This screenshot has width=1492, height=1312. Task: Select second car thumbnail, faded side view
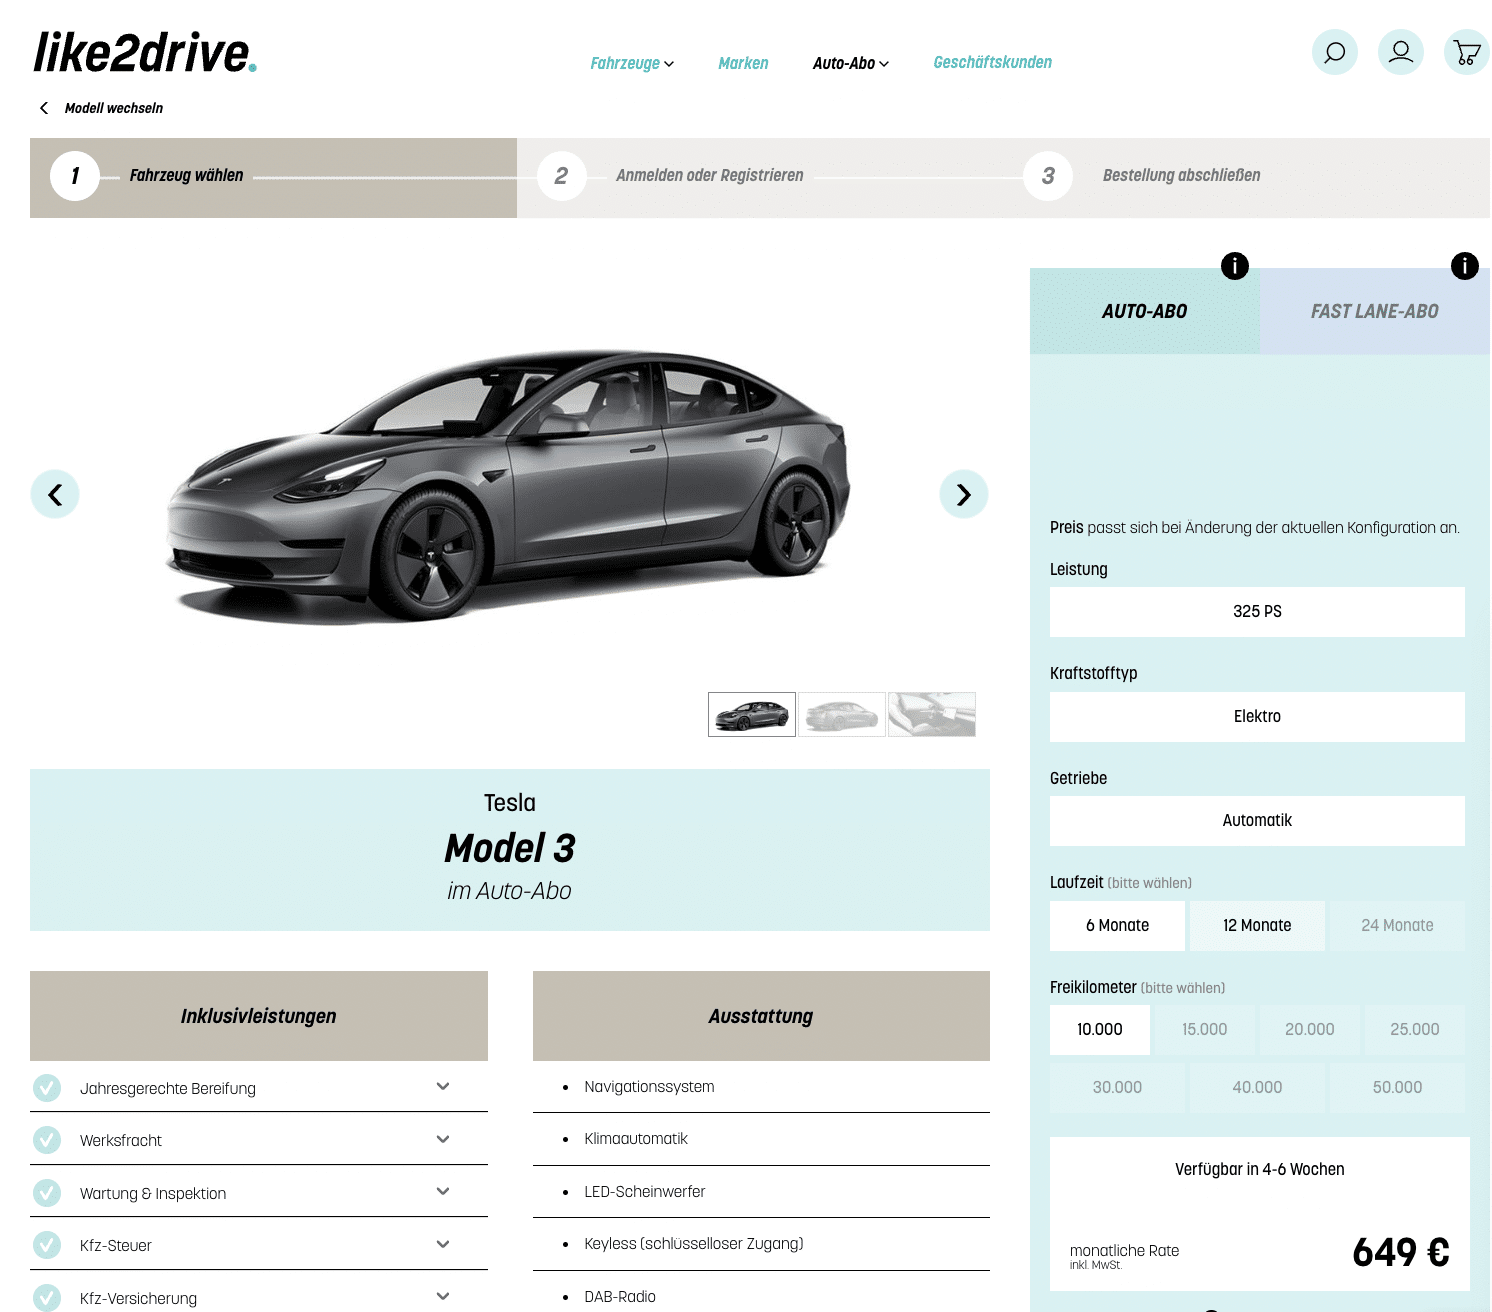[842, 714]
